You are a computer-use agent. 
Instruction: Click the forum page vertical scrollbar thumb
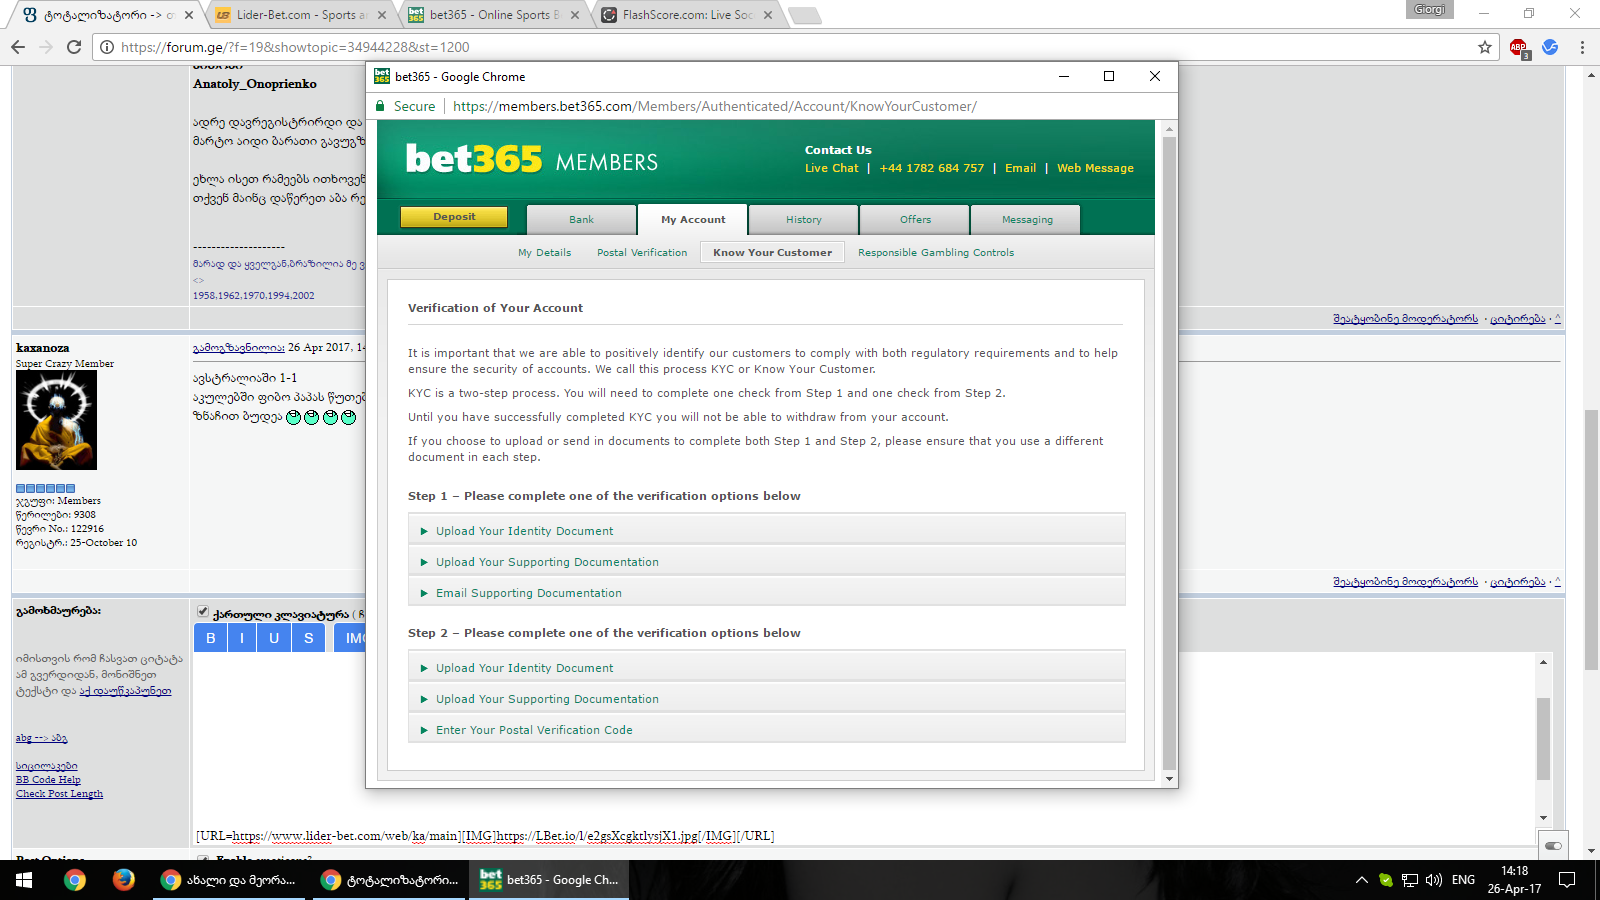coord(1592,540)
